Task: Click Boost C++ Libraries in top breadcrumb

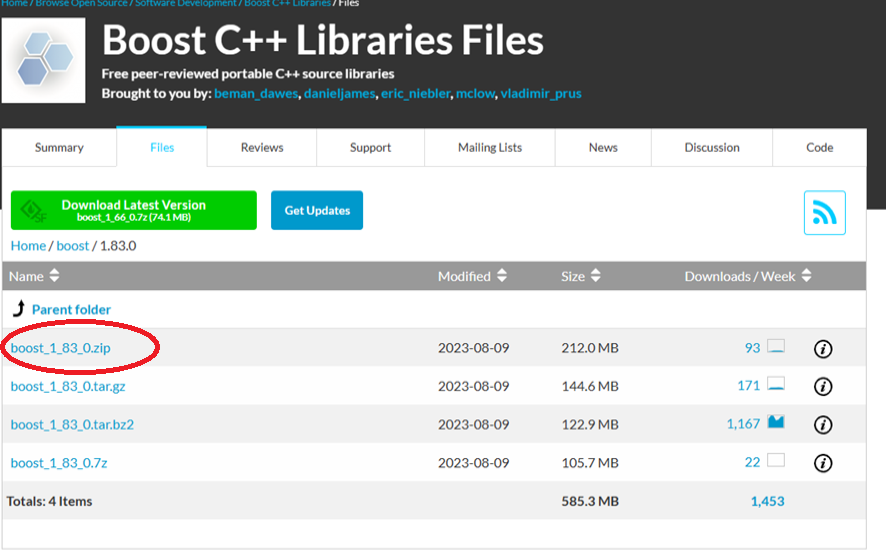Action: tap(288, 3)
